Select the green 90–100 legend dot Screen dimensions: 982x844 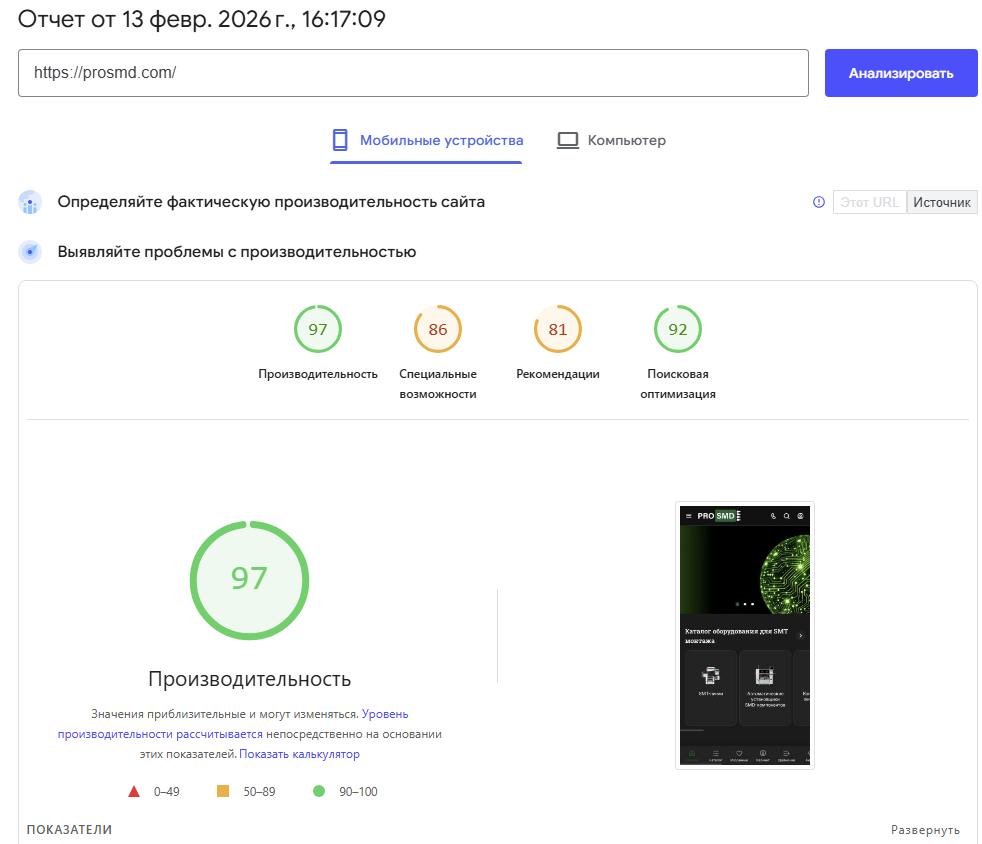(x=320, y=791)
